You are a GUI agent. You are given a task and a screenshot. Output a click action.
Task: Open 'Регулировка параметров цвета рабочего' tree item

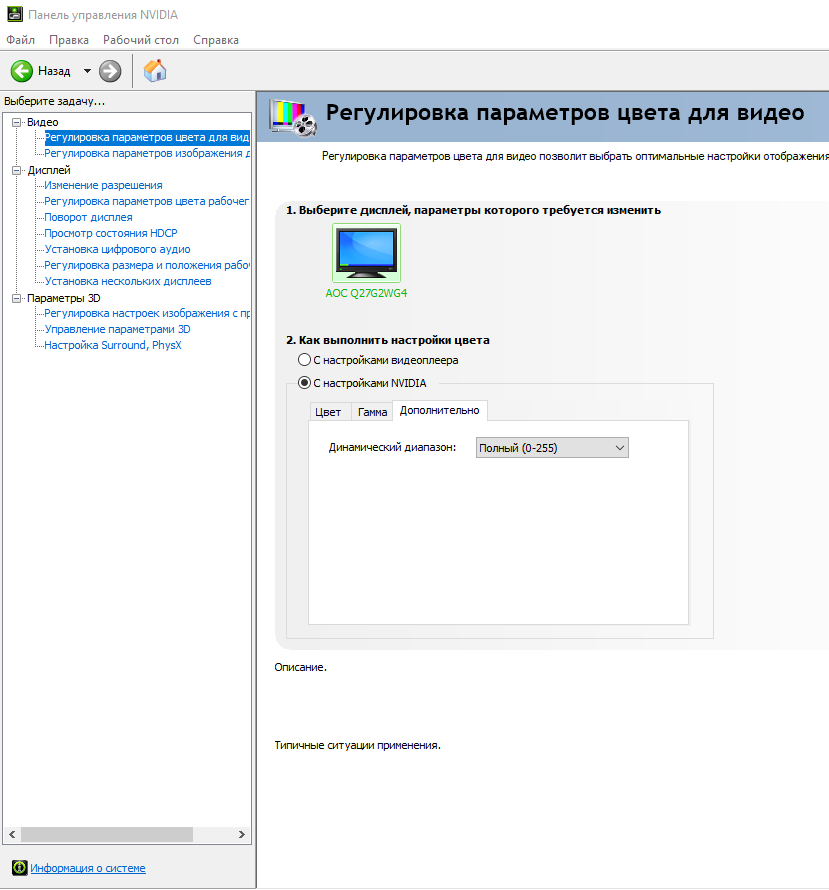tap(146, 201)
